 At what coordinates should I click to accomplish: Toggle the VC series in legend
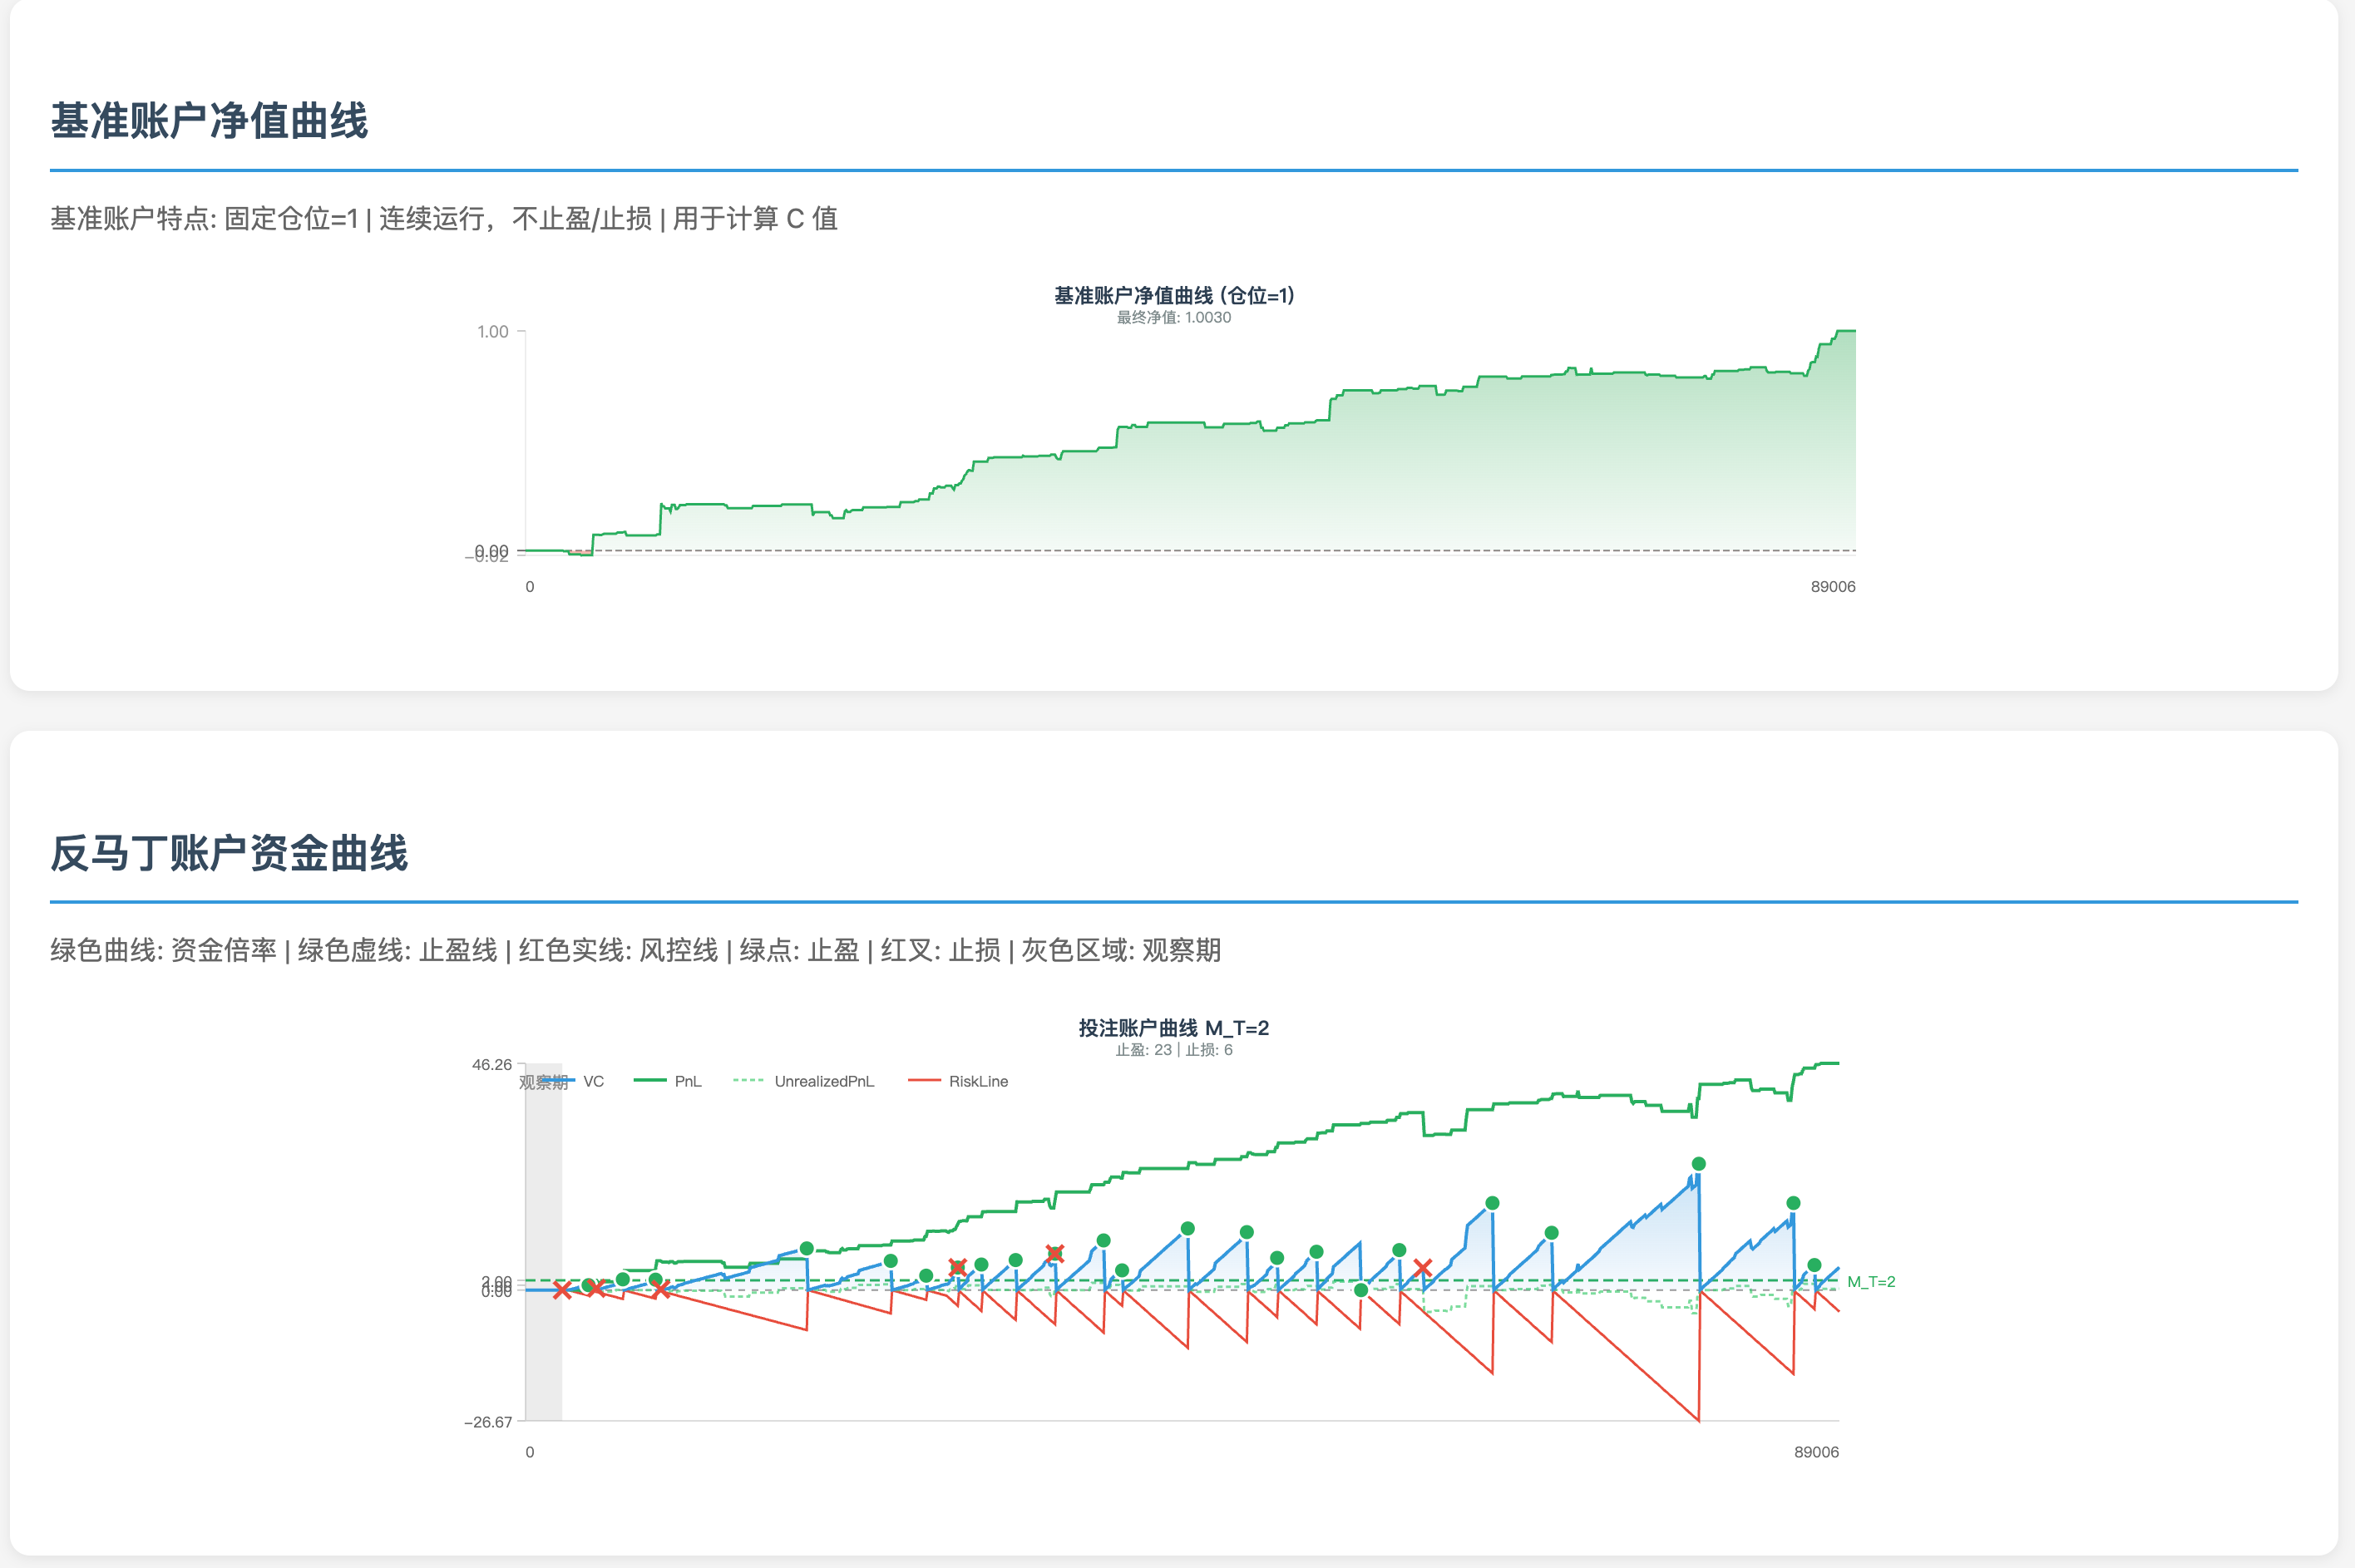(x=593, y=1081)
